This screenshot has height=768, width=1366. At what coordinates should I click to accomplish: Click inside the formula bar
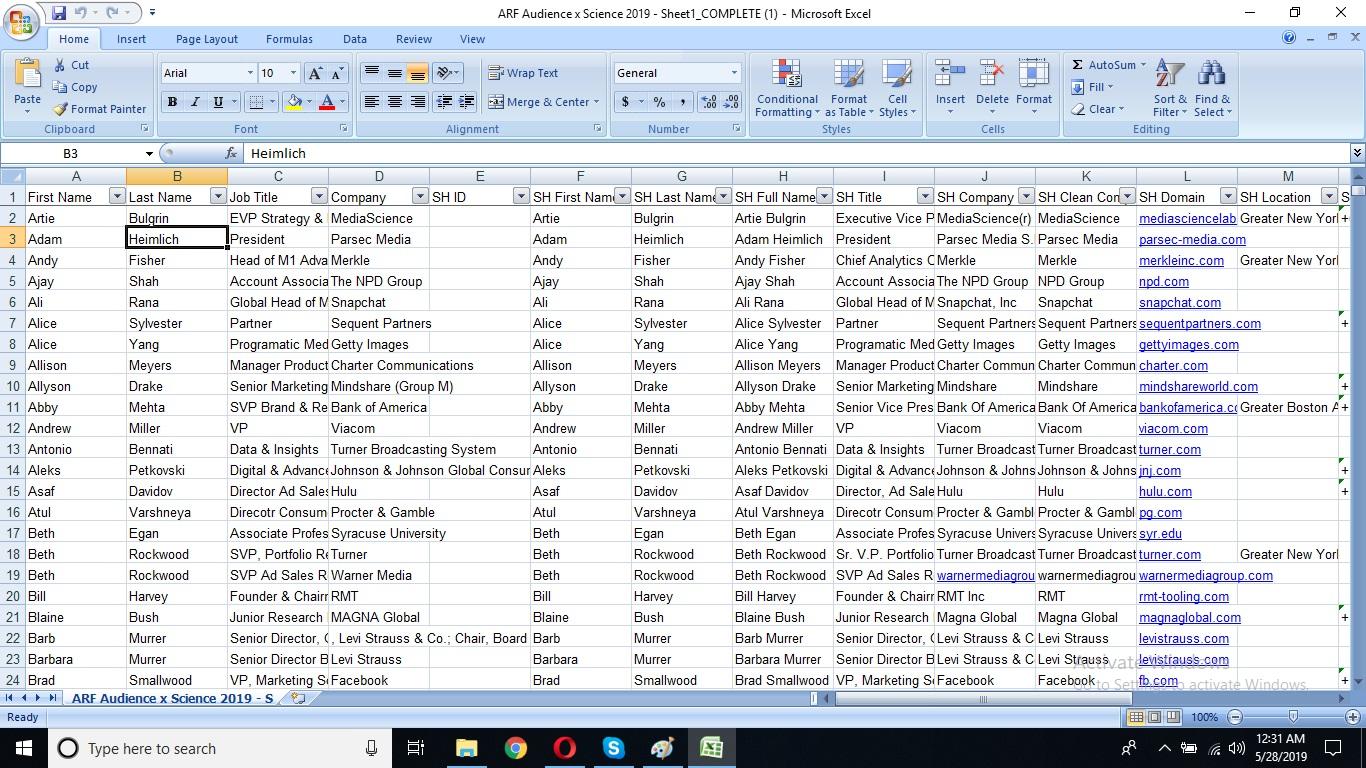click(x=500, y=153)
